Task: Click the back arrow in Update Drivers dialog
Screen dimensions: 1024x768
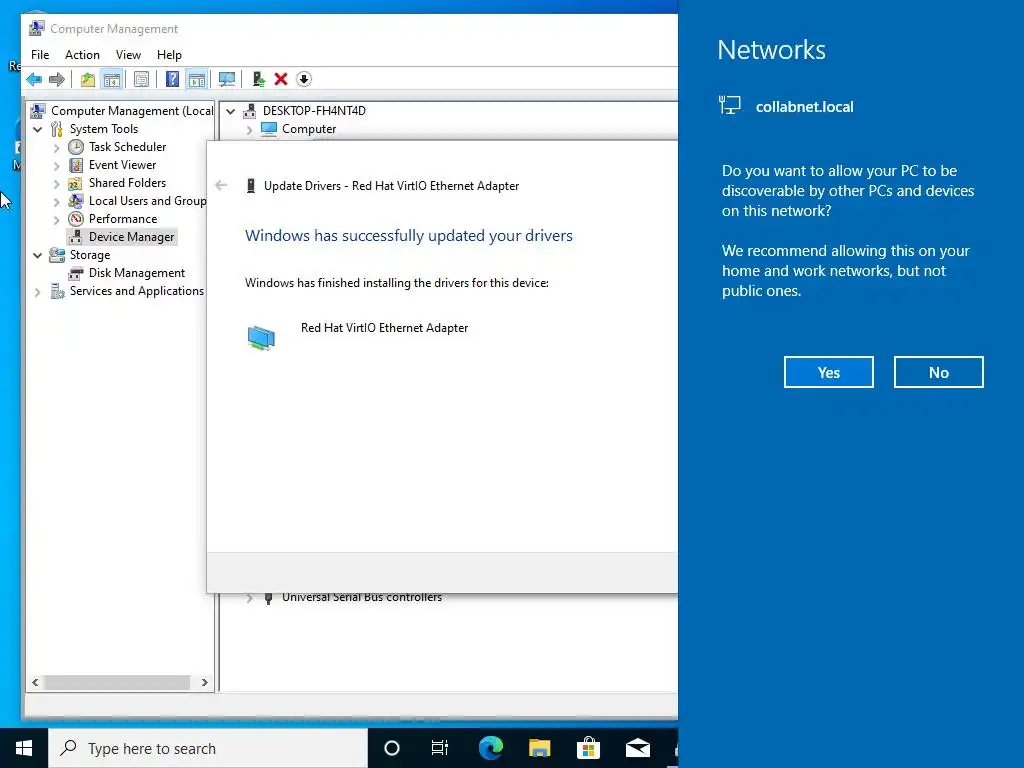Action: tap(221, 185)
